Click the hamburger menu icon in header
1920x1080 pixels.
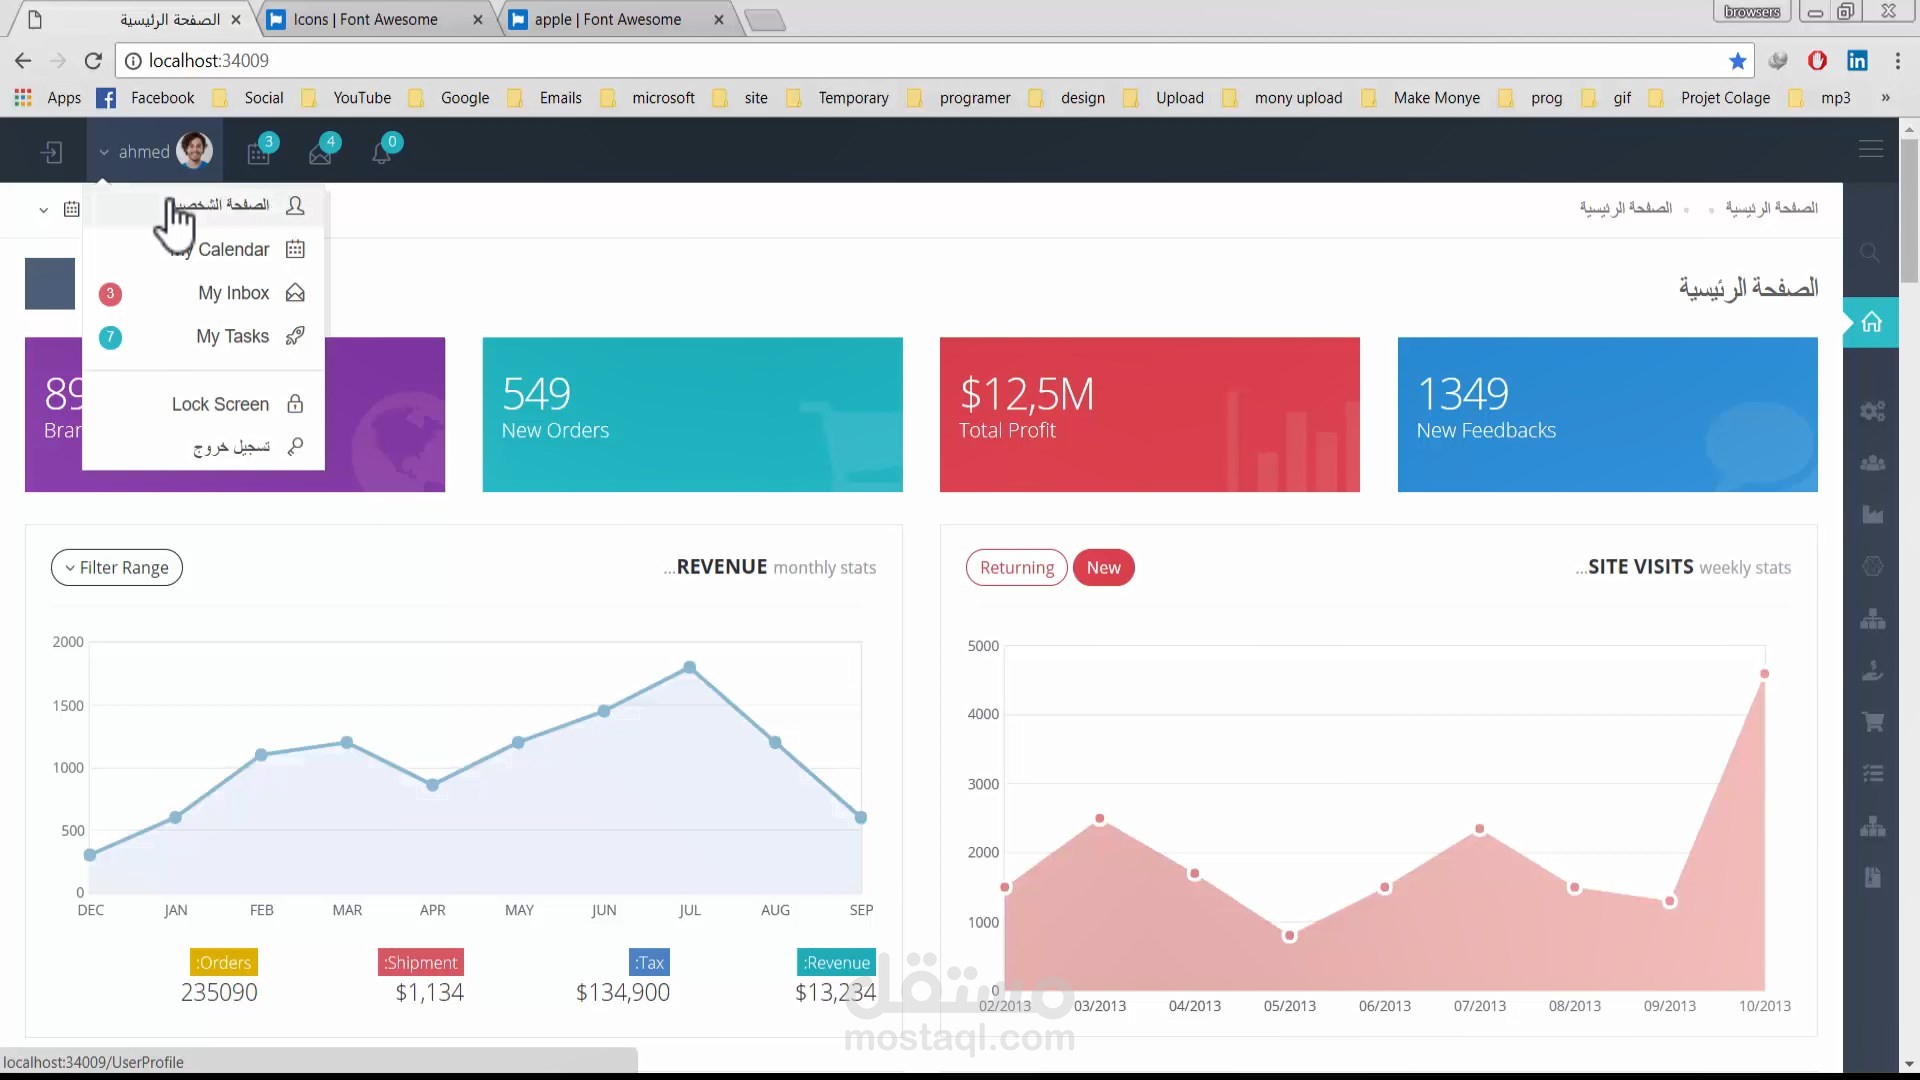pos(1870,150)
